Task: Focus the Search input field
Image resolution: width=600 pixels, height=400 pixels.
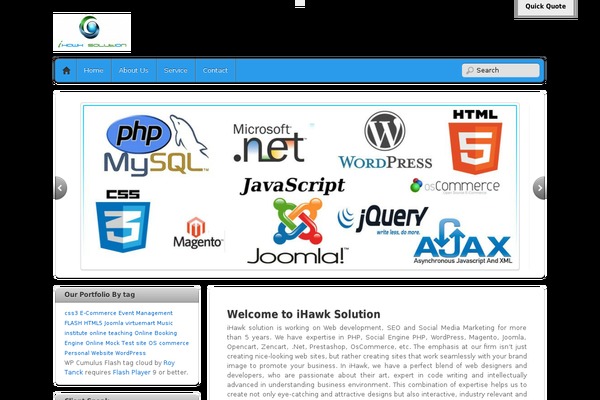Action: pos(501,70)
